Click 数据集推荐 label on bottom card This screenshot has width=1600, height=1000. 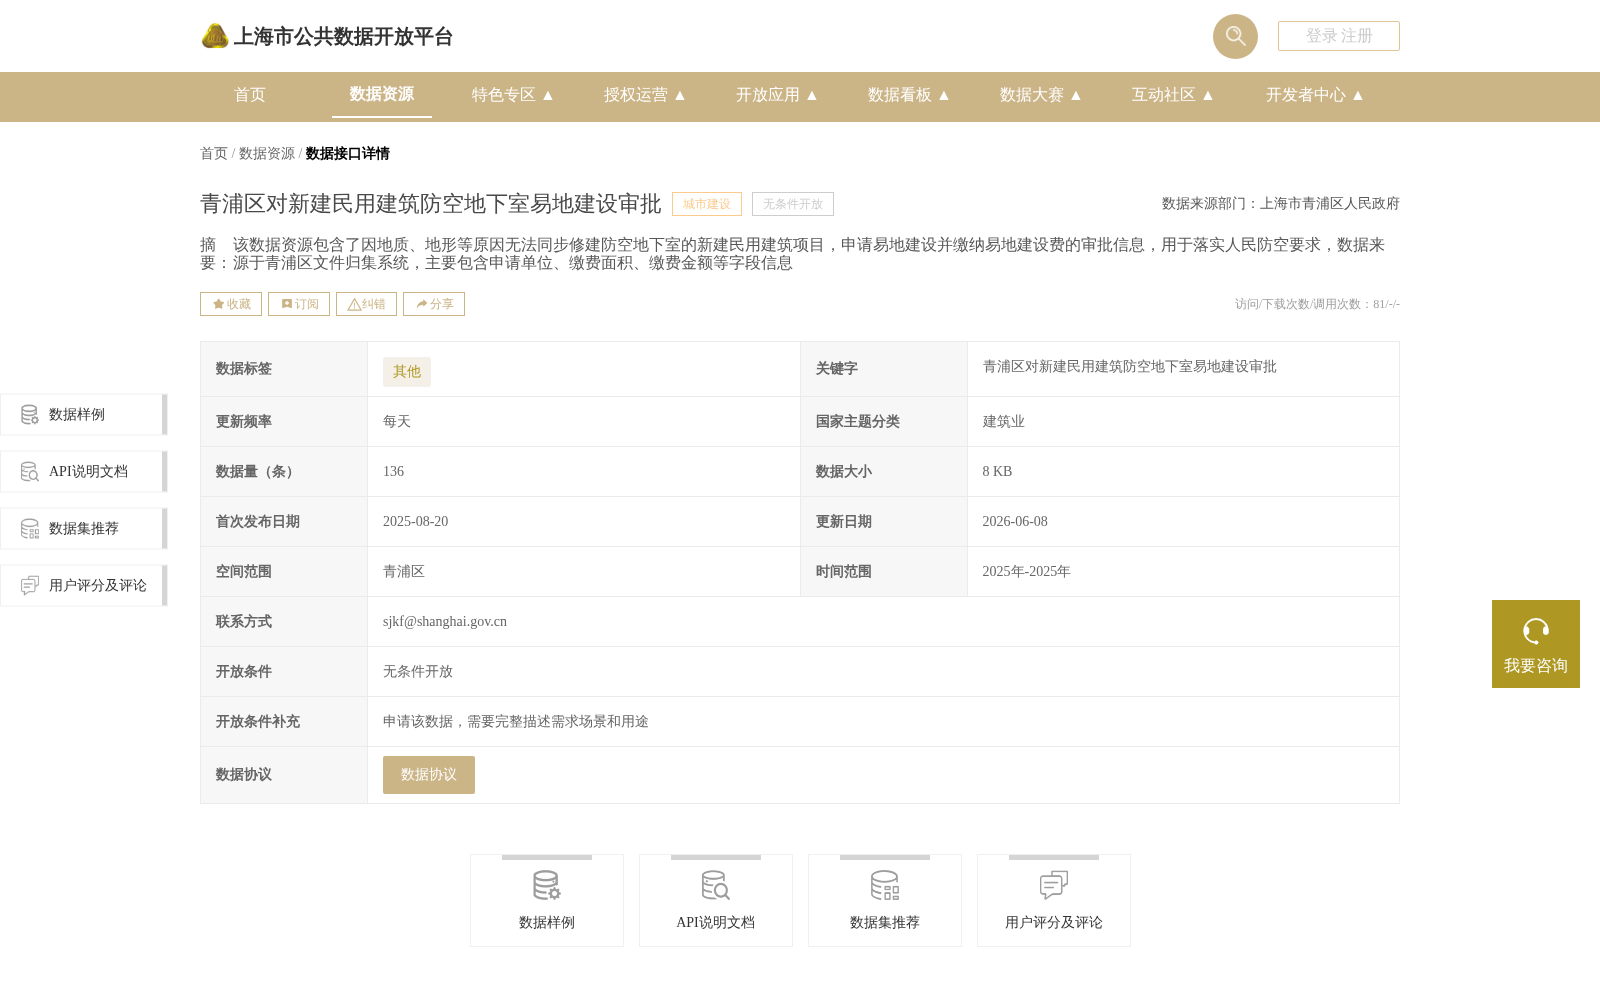point(885,923)
